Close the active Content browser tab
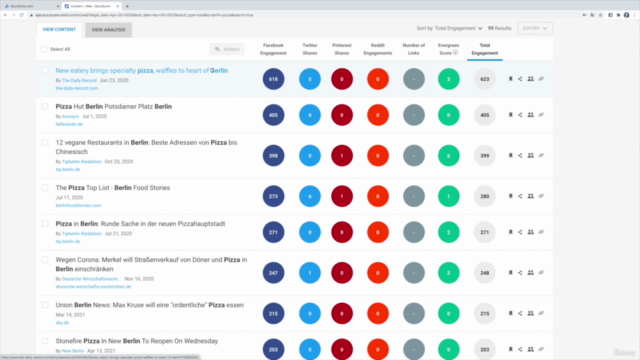Image resolution: width=640 pixels, height=360 pixels. click(x=118, y=6)
